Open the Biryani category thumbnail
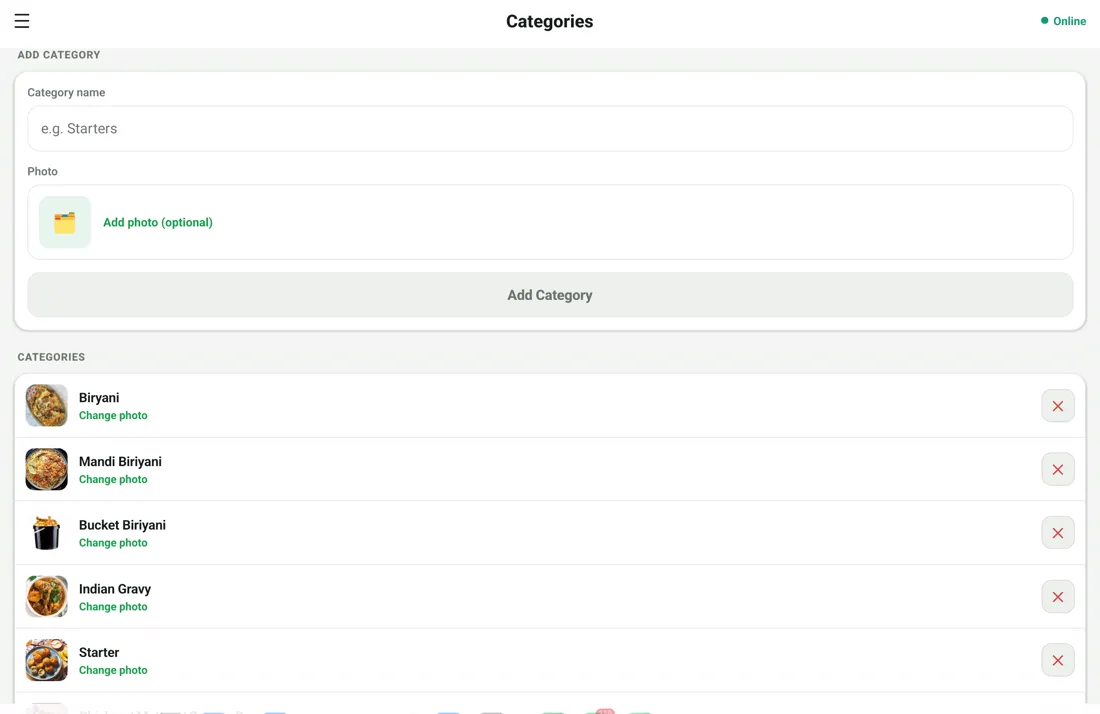1100x714 pixels. pos(46,405)
